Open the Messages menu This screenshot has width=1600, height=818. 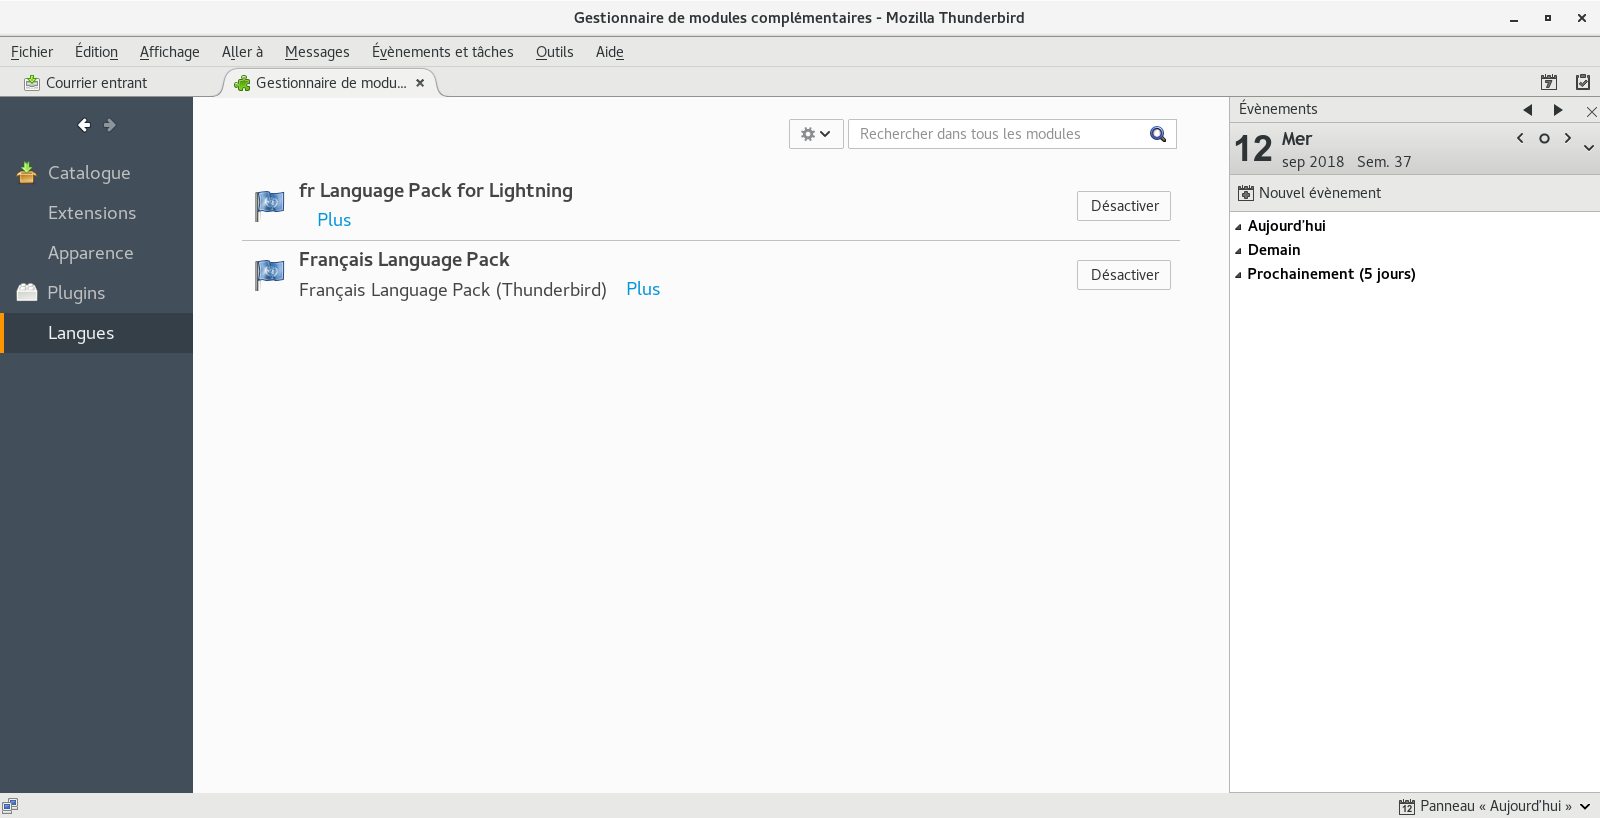coord(317,52)
